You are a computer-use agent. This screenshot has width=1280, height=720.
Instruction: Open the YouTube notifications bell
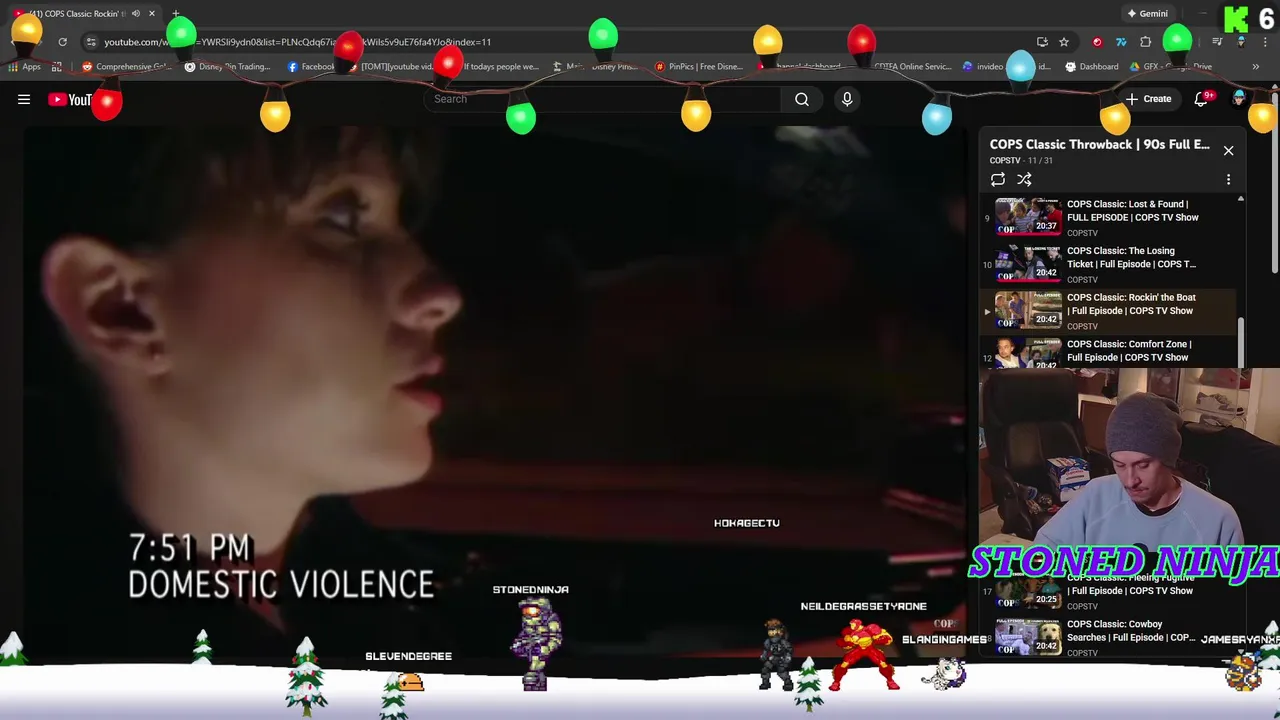[x=1203, y=99]
